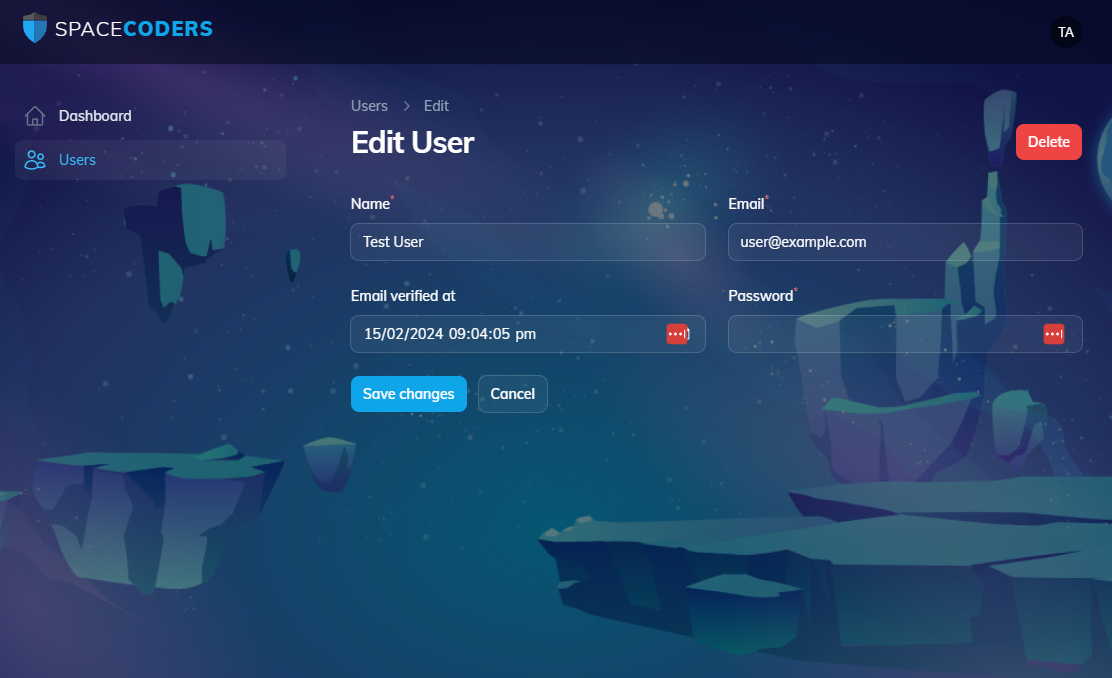Click the Edit User page heading
This screenshot has width=1112, height=678.
pos(413,143)
